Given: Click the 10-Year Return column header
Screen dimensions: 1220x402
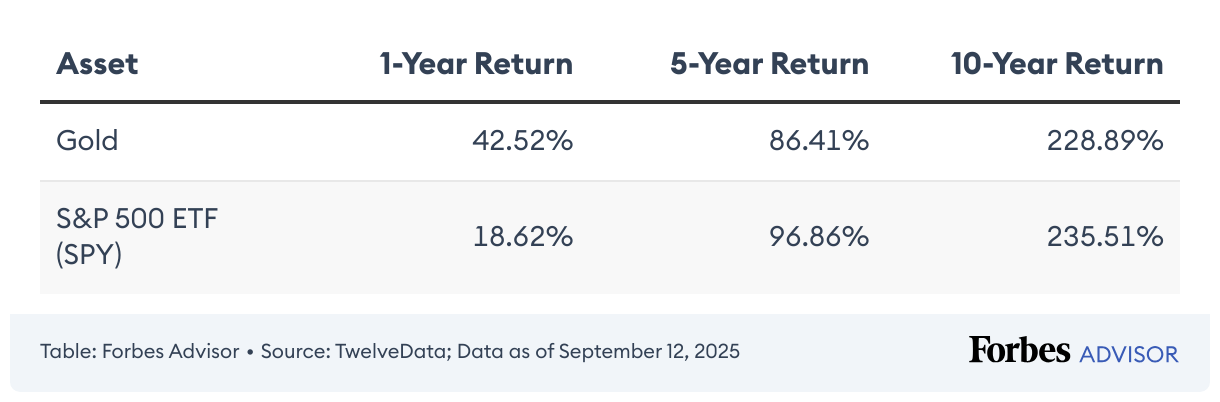Looking at the screenshot, I should click(x=1058, y=65).
